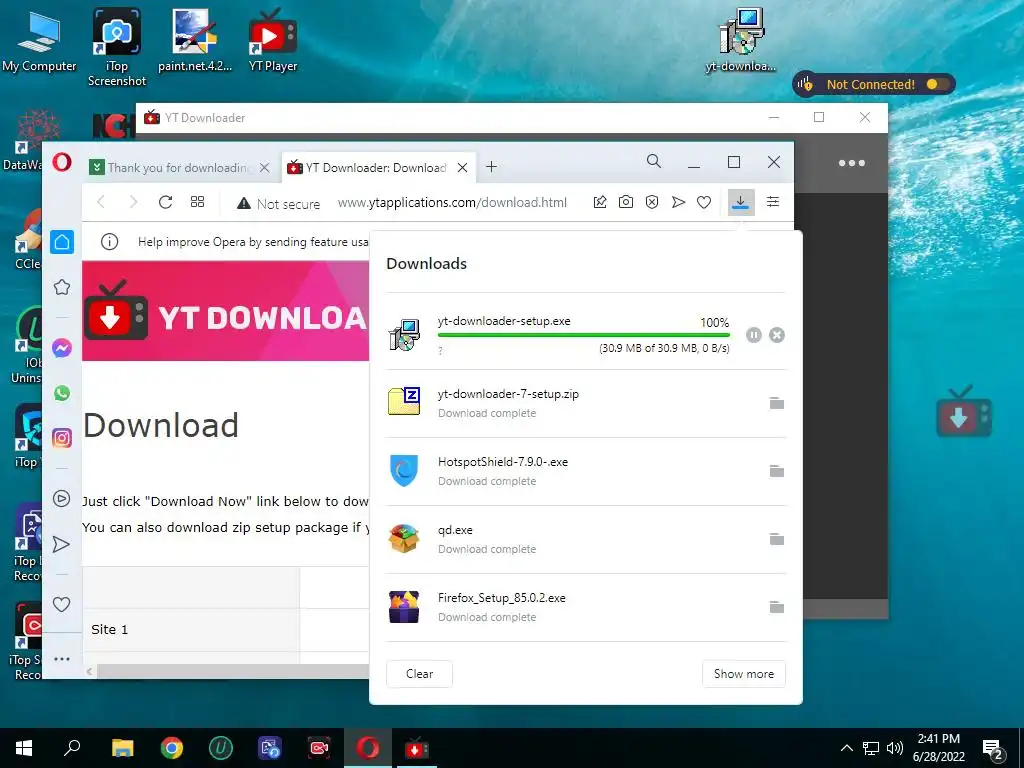The image size is (1024, 768).
Task: Open the Player icon in the sidebar
Action: coord(61,499)
